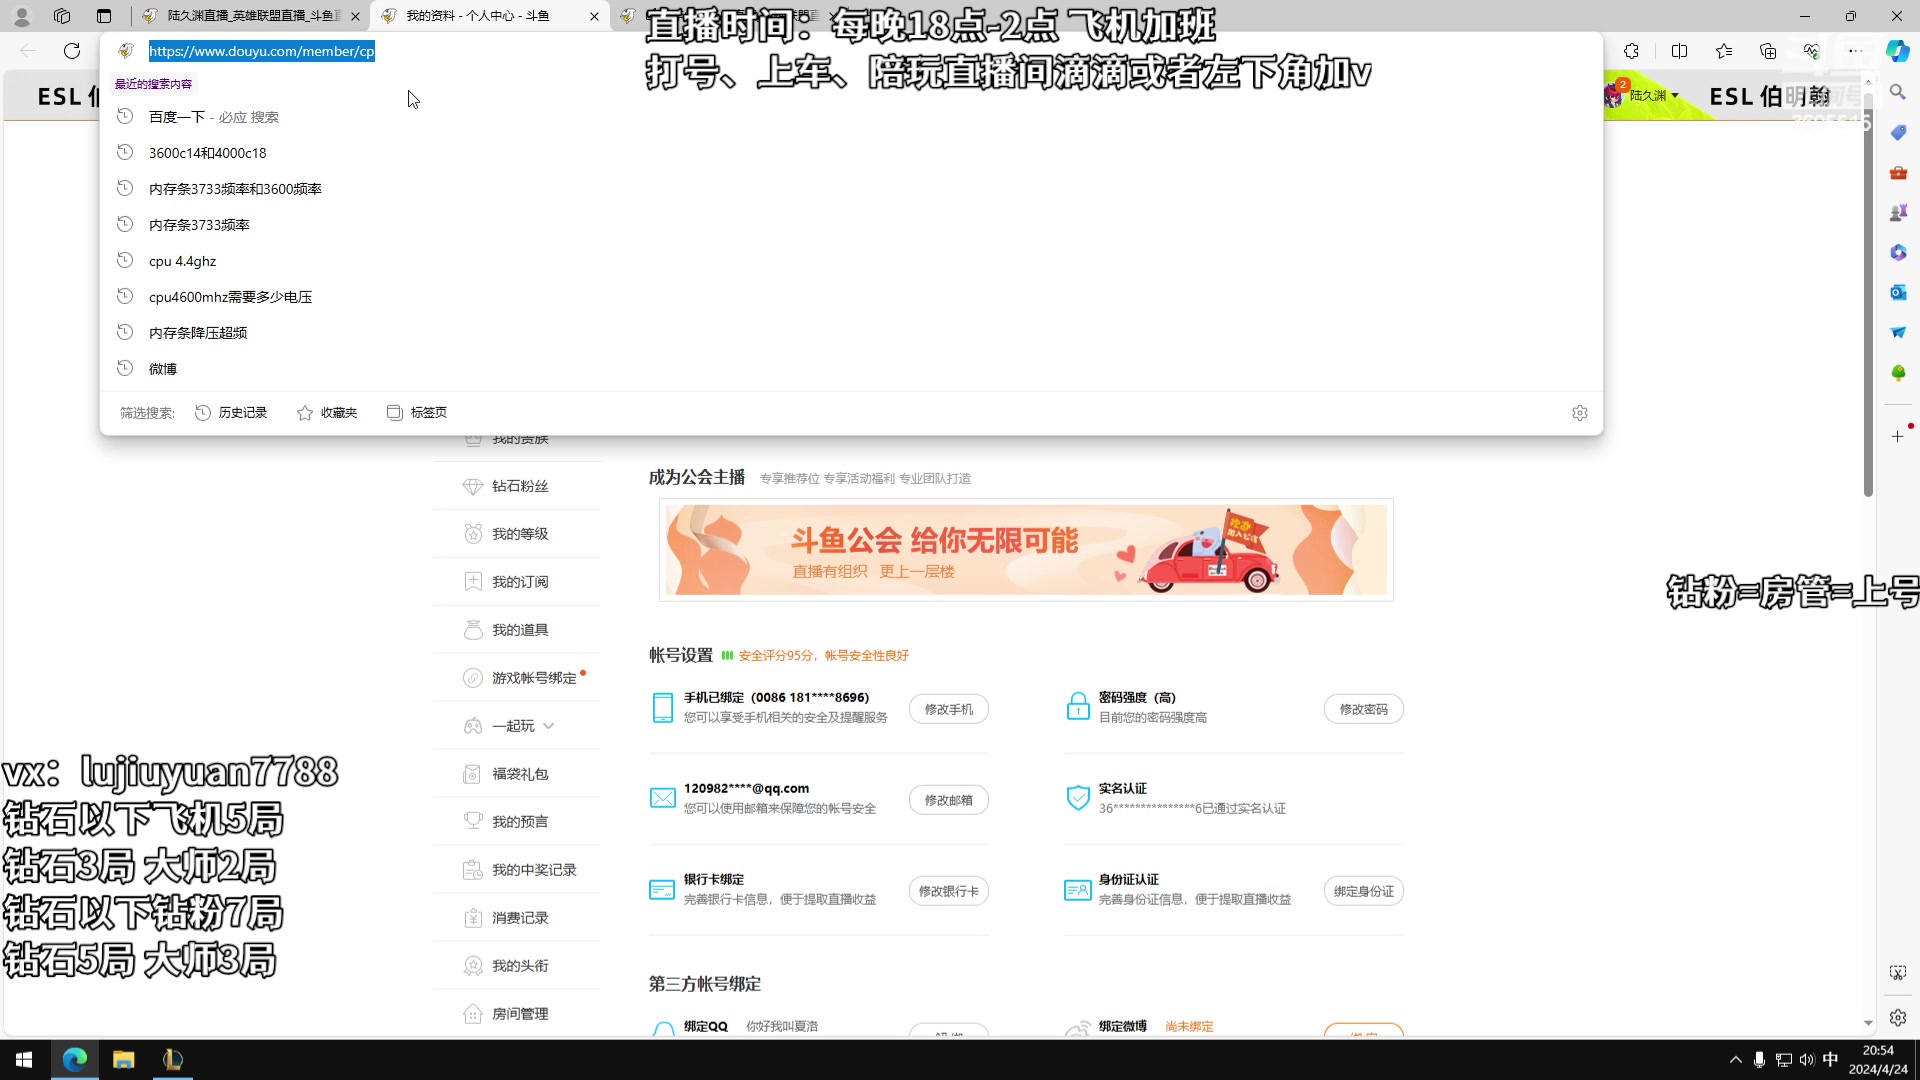Add a sidebar app with plus icon
The image size is (1920, 1080).
click(1897, 436)
